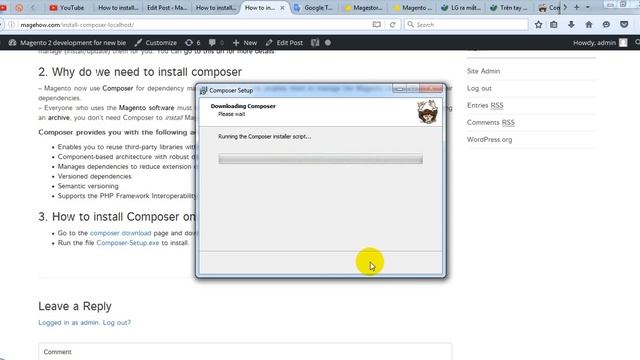Open the Yoast SEO admin bar icon
The height and width of the screenshot is (360, 640).
315,42
